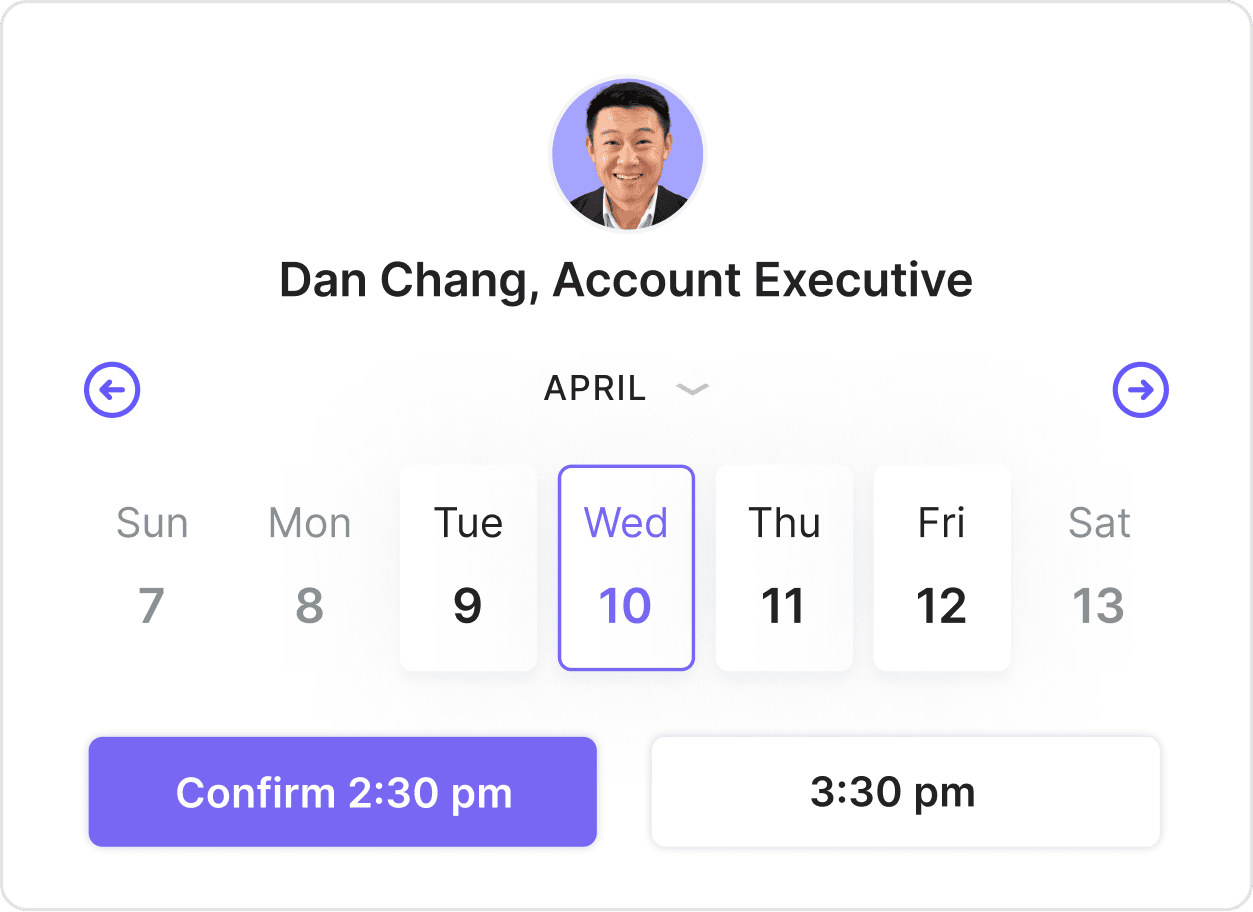The height and width of the screenshot is (912, 1253).
Task: Click the right arrow for next week
Action: pos(1140,390)
